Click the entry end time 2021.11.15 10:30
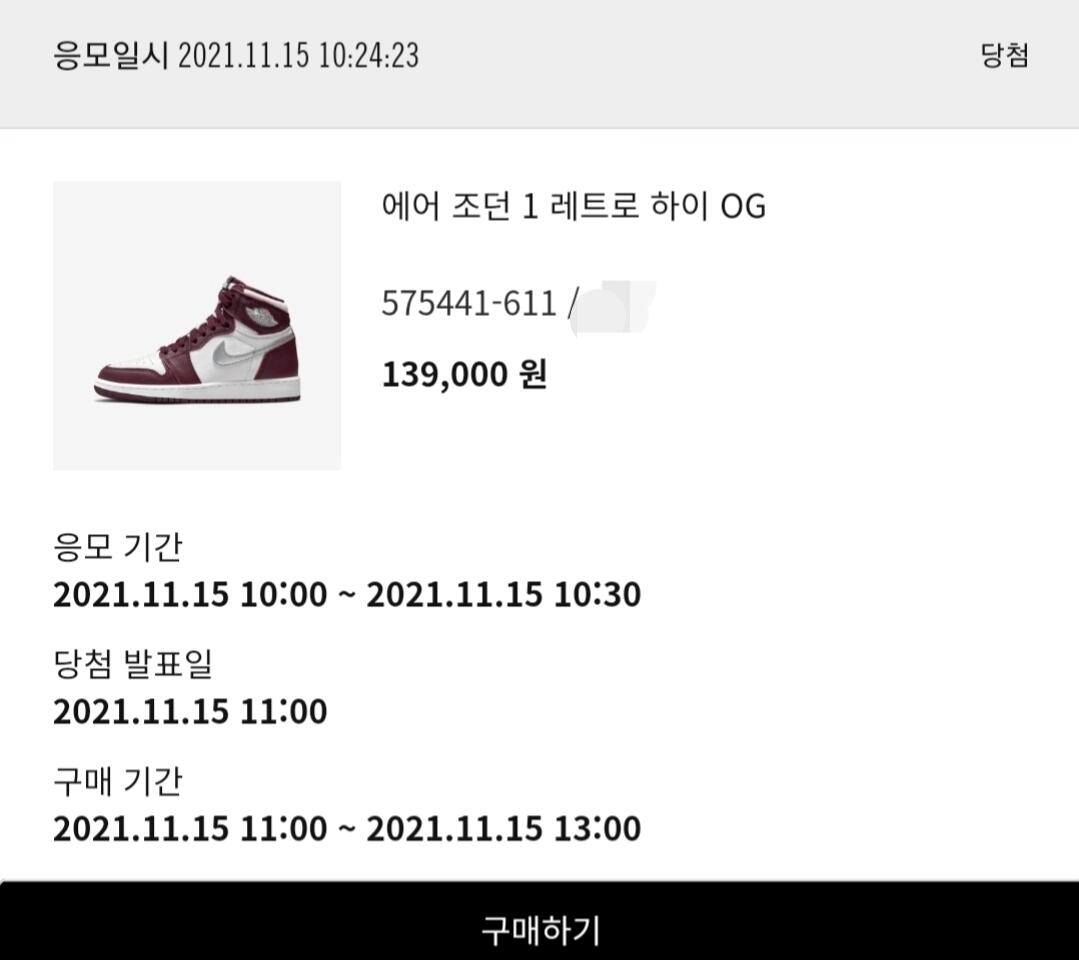The height and width of the screenshot is (960, 1079). 504,594
